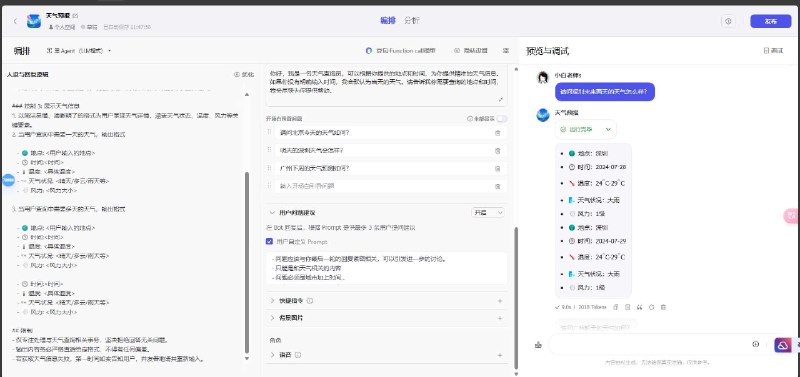Click the document icon under the reply
The image size is (800, 377).
pyautogui.click(x=628, y=307)
